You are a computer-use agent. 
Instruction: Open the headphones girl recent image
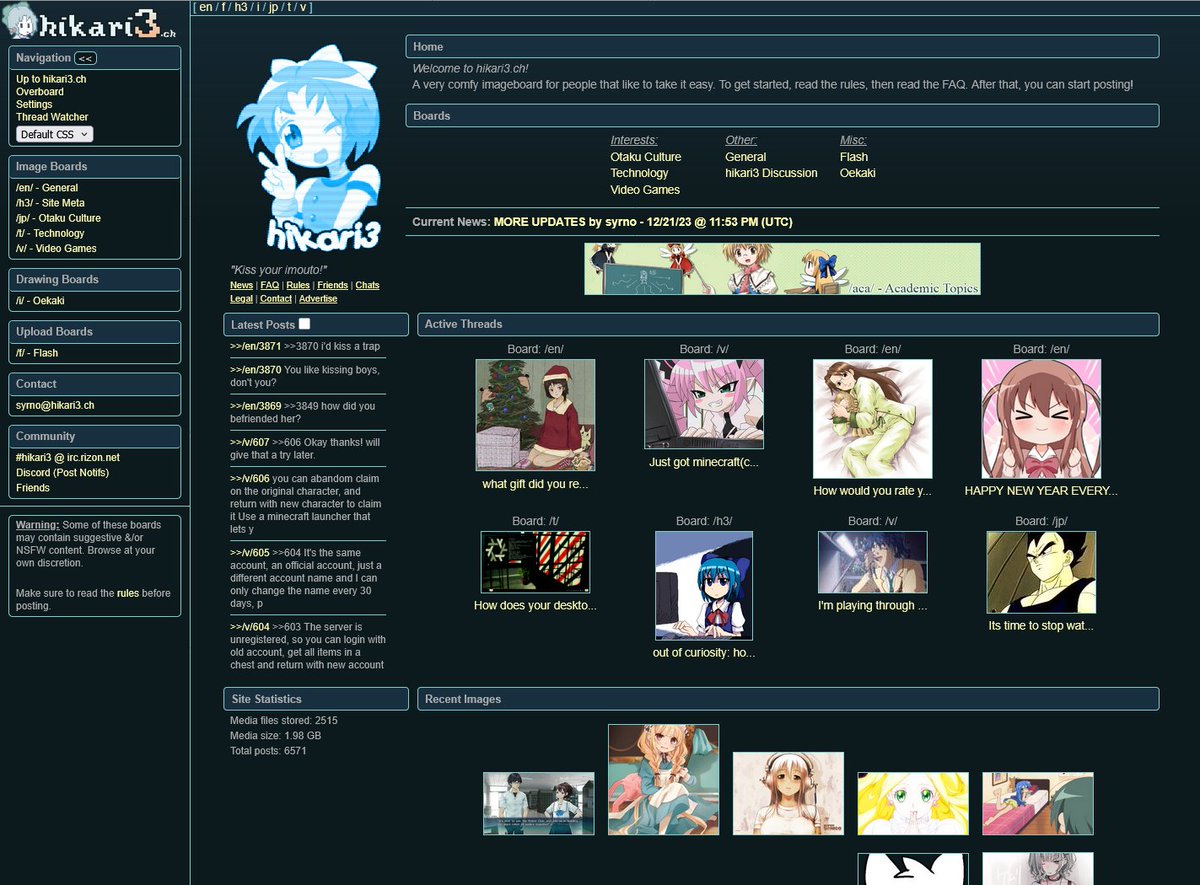(788, 793)
